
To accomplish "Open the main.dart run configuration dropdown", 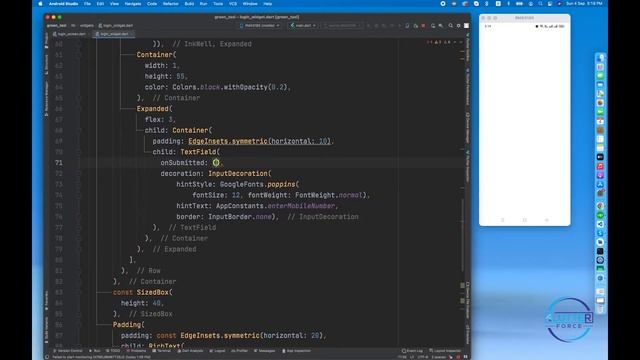I will (x=302, y=25).
